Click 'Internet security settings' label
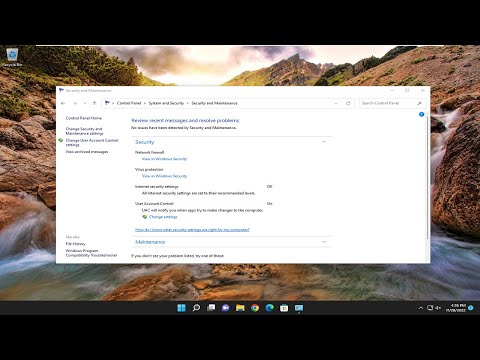Viewport: 480px width, 360px height. click(x=157, y=187)
